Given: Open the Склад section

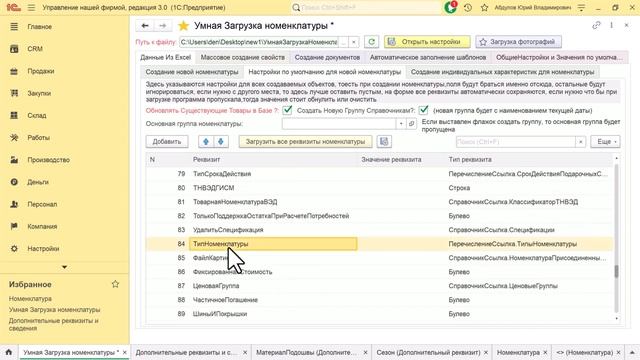Looking at the screenshot, I should (37, 116).
